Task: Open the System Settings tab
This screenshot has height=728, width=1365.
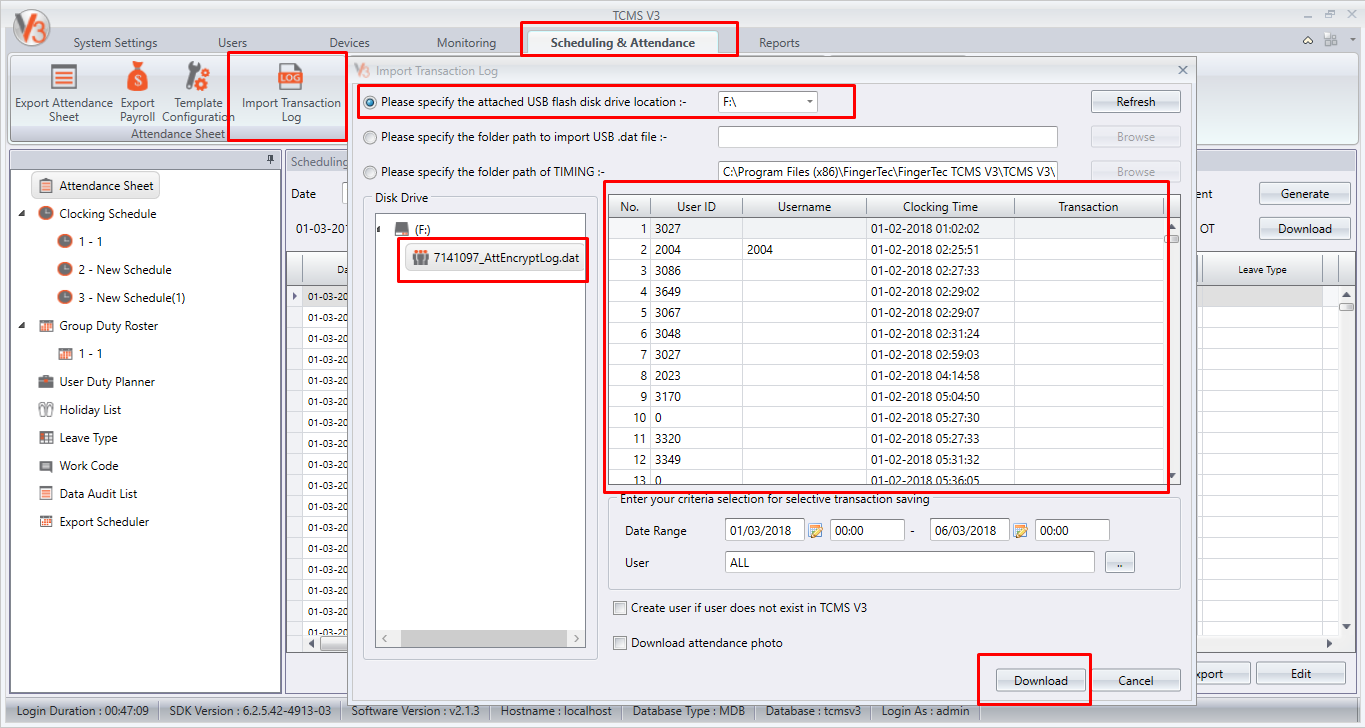Action: (115, 43)
